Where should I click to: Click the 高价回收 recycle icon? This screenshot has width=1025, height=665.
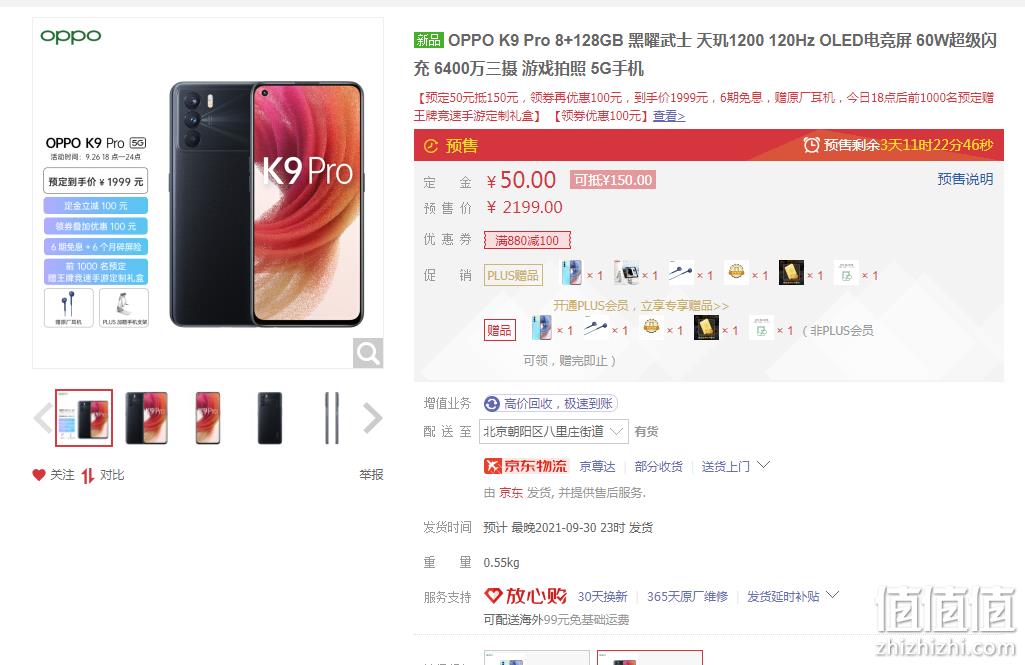pos(492,404)
